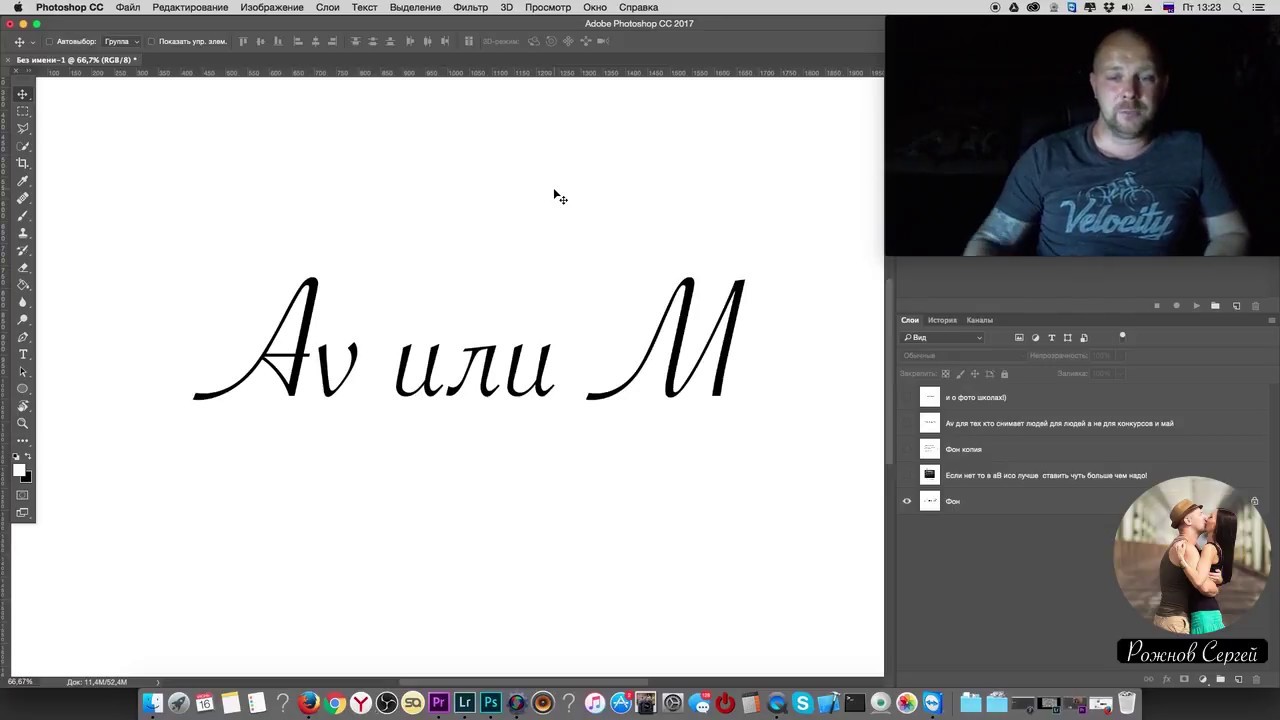Lock transparent pixels of the layer
The height and width of the screenshot is (720, 1280).
[x=945, y=374]
